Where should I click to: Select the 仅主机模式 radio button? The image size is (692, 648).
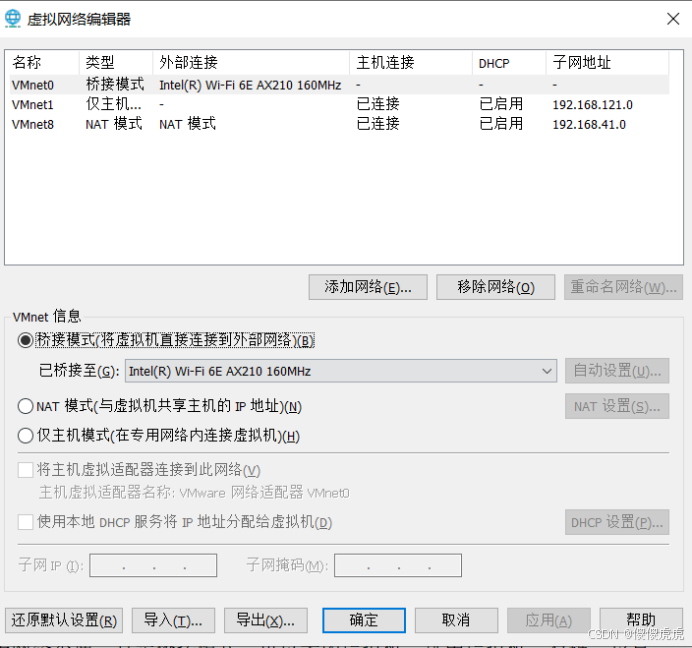[x=26, y=436]
